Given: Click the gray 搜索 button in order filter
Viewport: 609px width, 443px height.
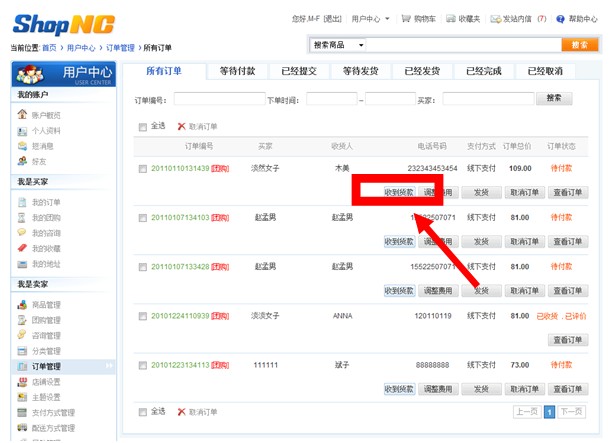Looking at the screenshot, I should tap(554, 98).
